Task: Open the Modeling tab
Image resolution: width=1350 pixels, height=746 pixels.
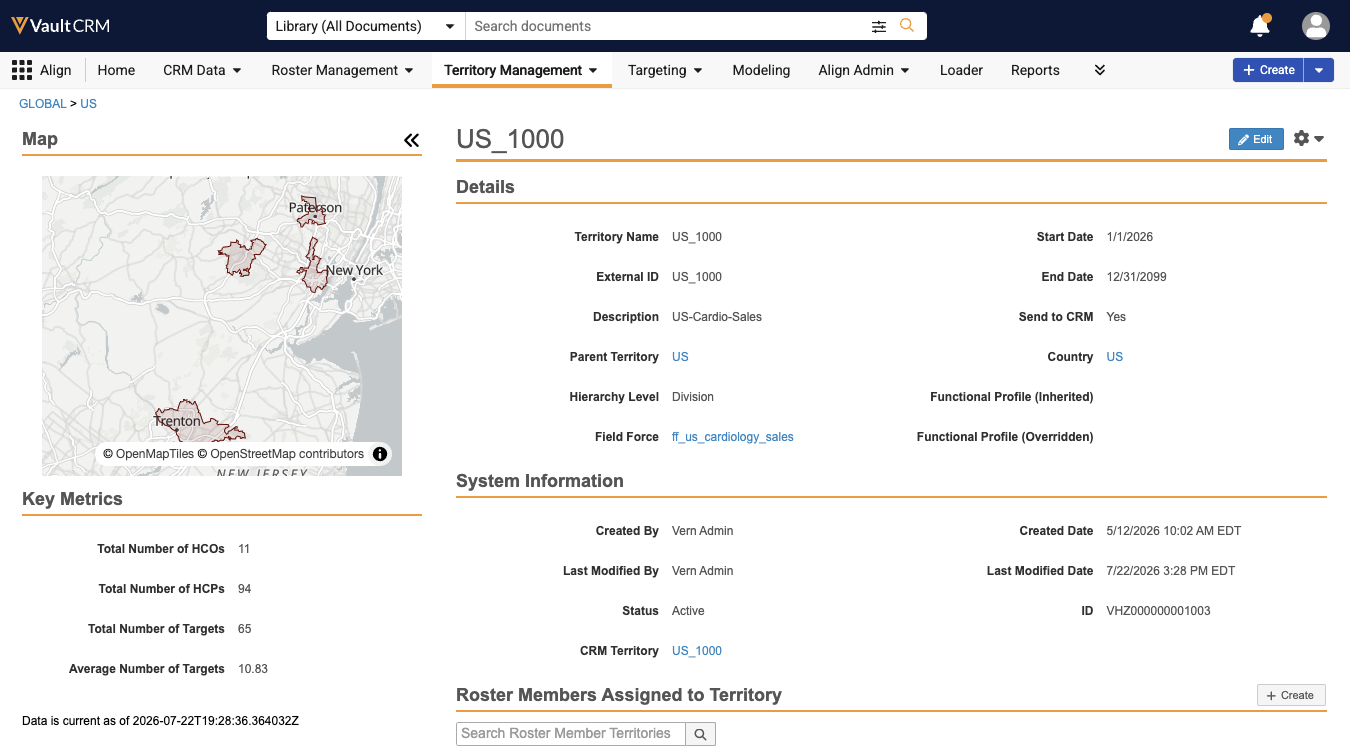Action: point(761,70)
